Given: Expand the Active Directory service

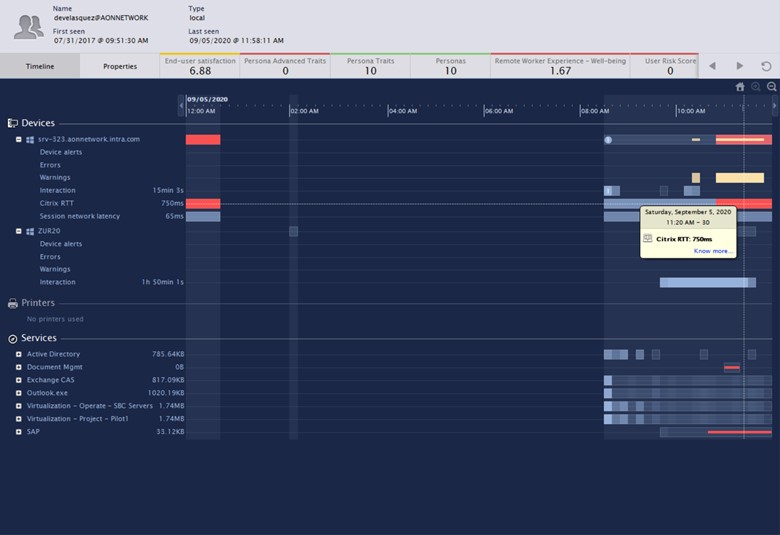Looking at the screenshot, I should 18,354.
